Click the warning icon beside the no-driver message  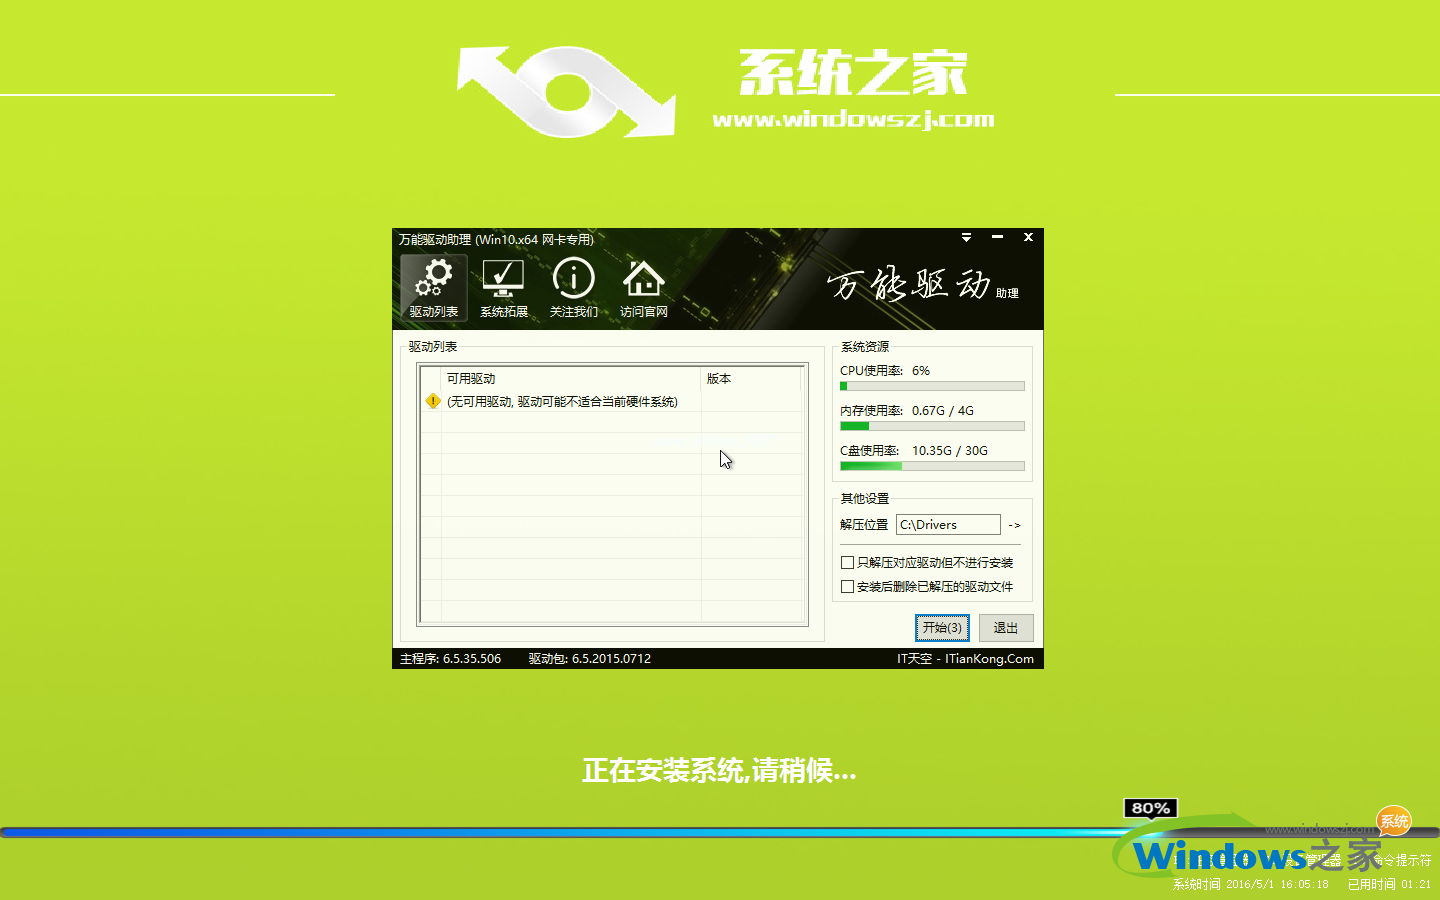[432, 401]
